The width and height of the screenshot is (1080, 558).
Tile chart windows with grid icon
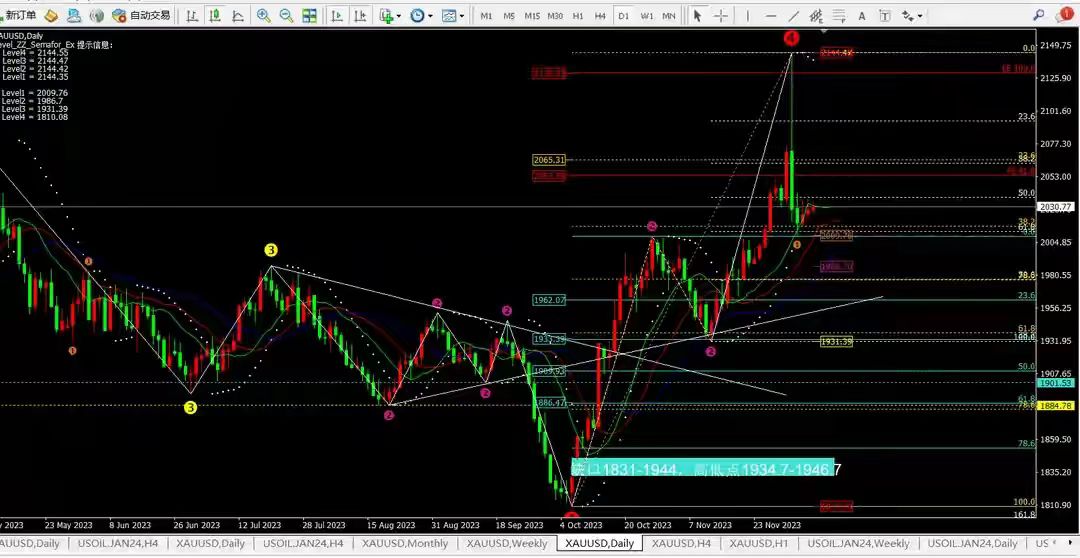309,15
